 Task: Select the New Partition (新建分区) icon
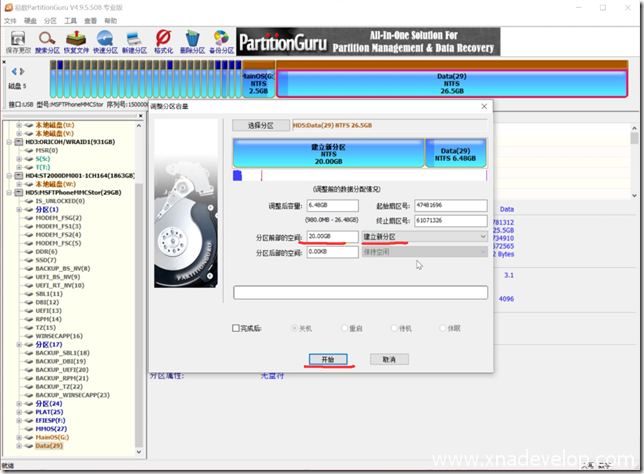click(x=134, y=40)
